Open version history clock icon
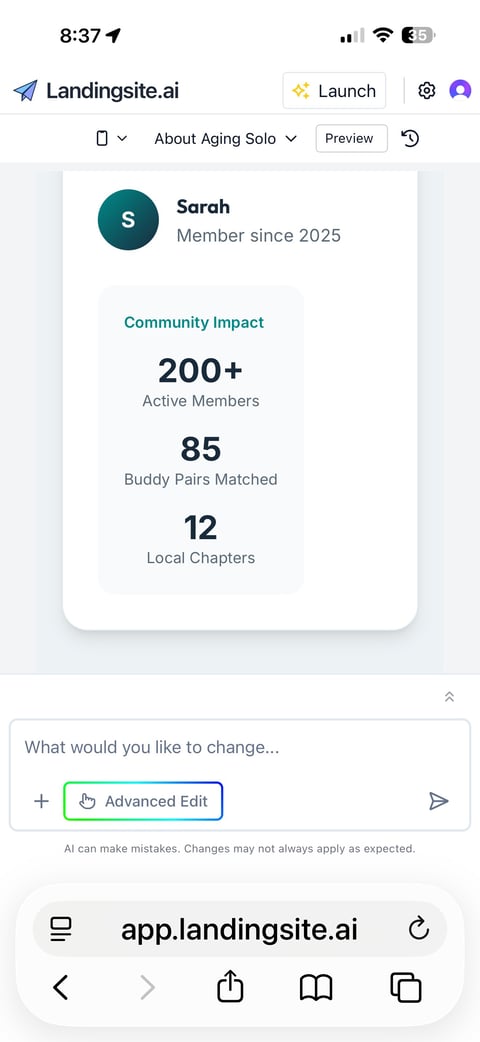Image resolution: width=480 pixels, height=1042 pixels. tap(410, 138)
